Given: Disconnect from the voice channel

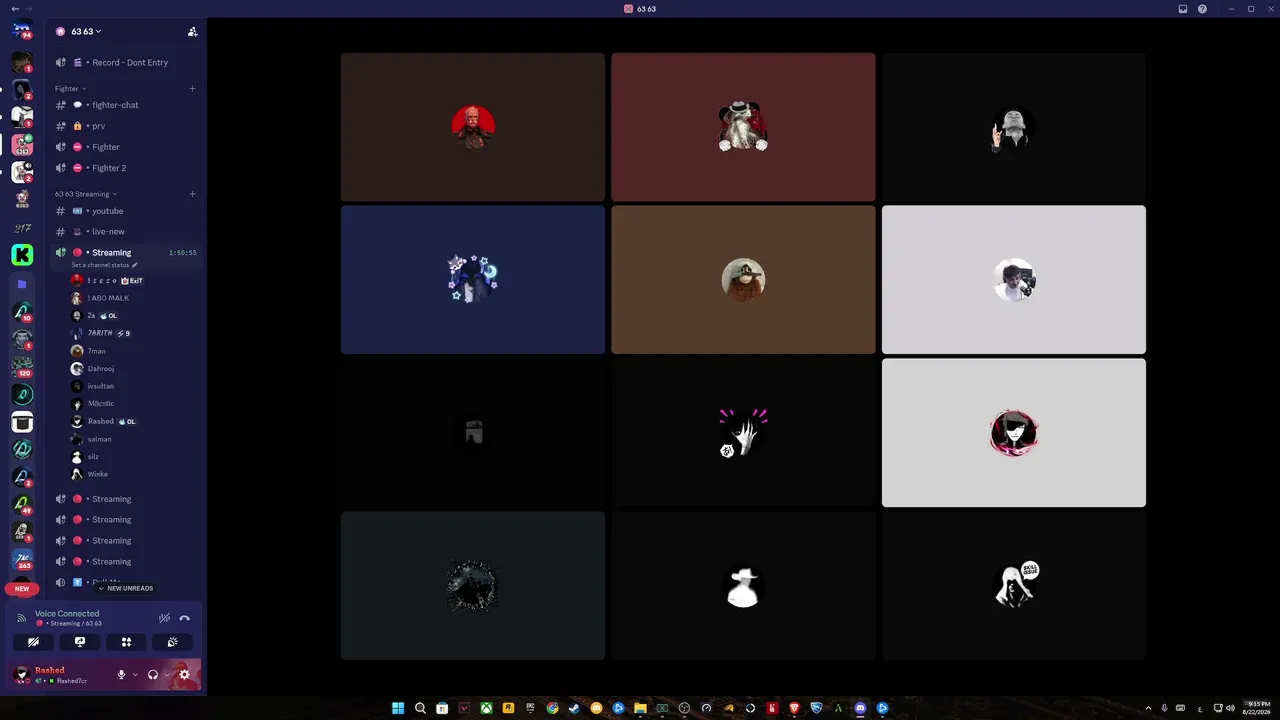Looking at the screenshot, I should pyautogui.click(x=185, y=618).
